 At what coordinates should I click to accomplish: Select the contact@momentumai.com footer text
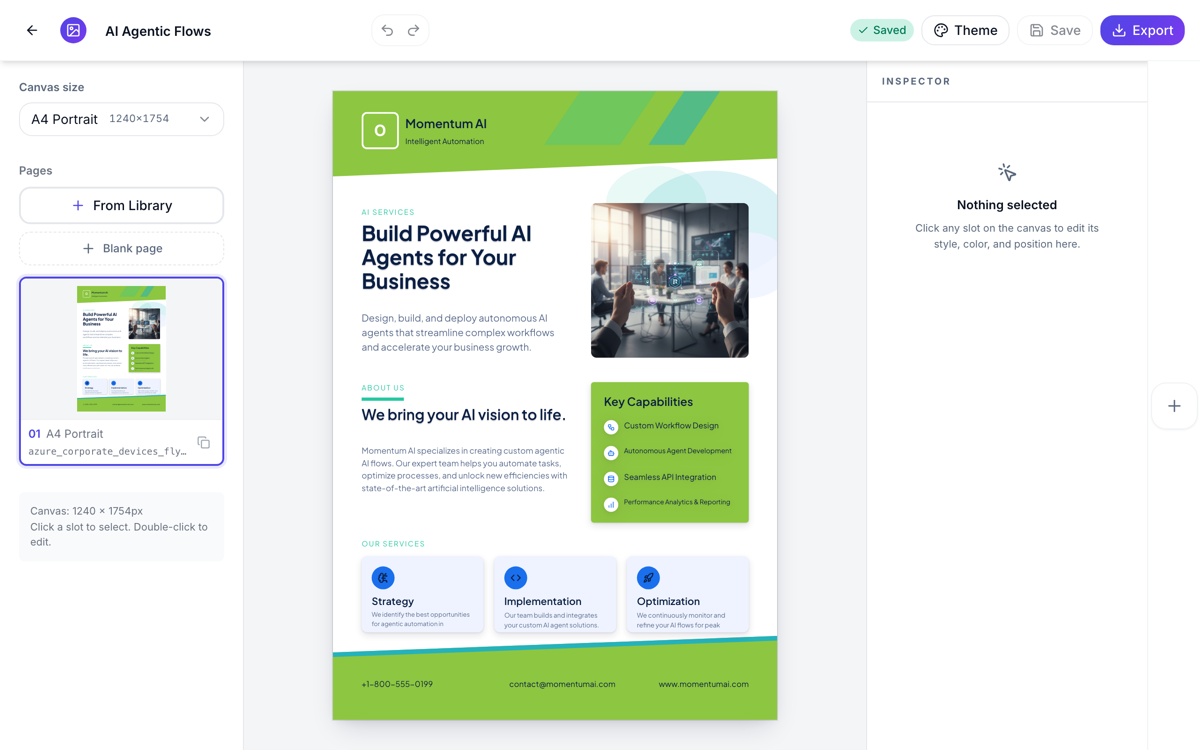pyautogui.click(x=562, y=684)
